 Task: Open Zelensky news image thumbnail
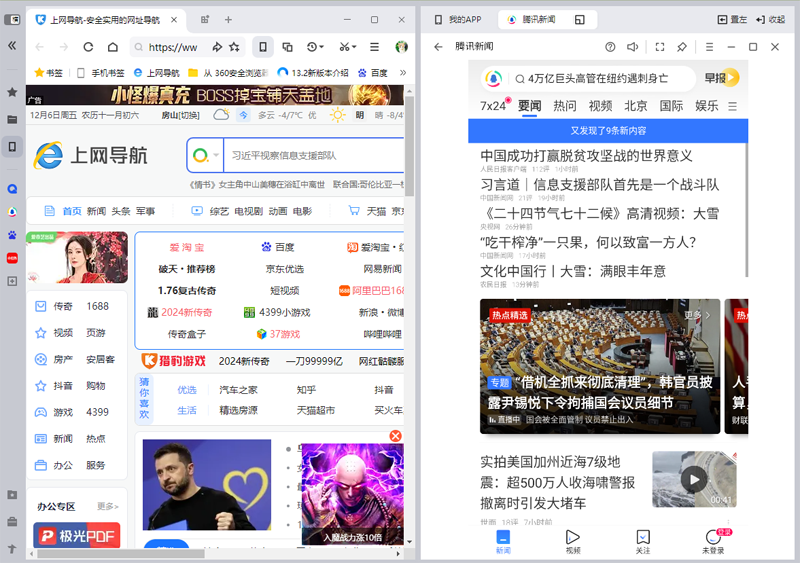pos(207,484)
